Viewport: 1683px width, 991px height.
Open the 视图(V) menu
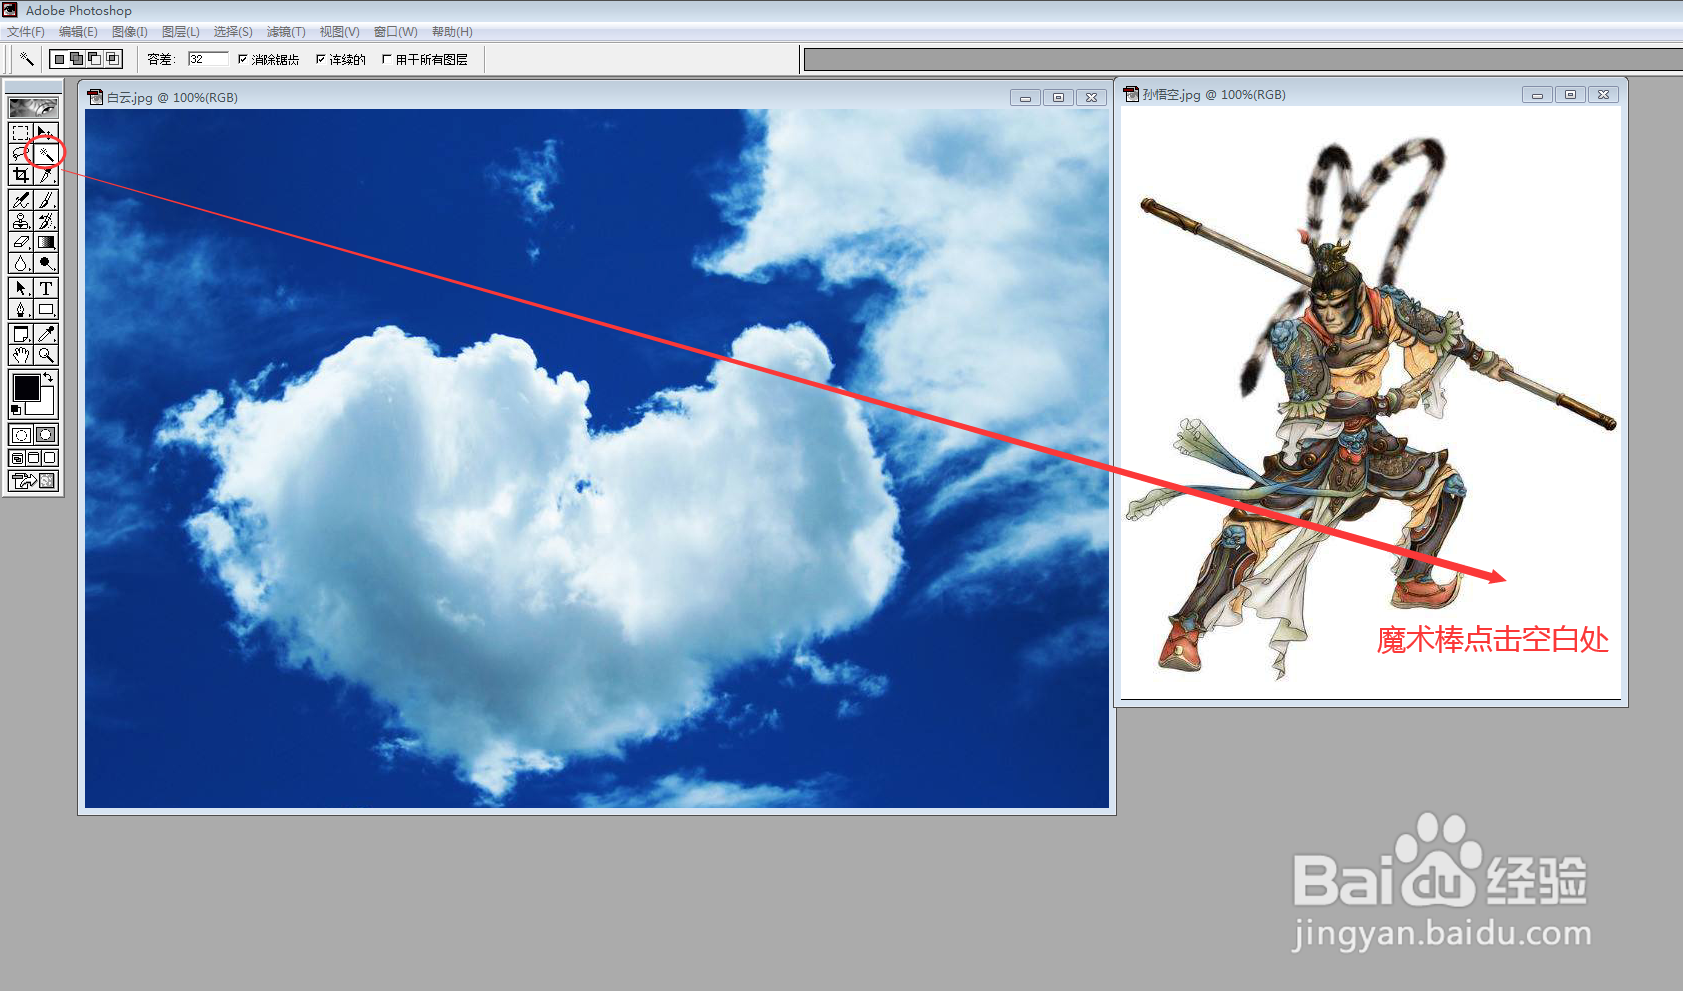click(339, 32)
